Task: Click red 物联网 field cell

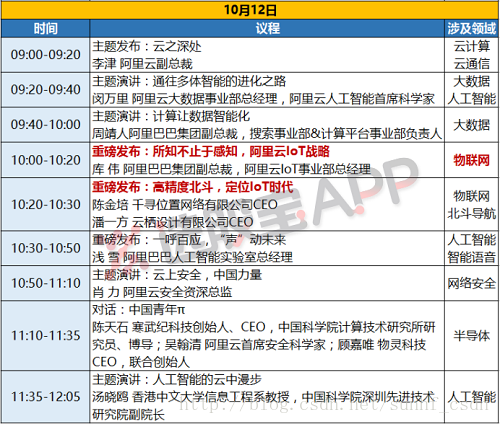Action: (x=472, y=160)
